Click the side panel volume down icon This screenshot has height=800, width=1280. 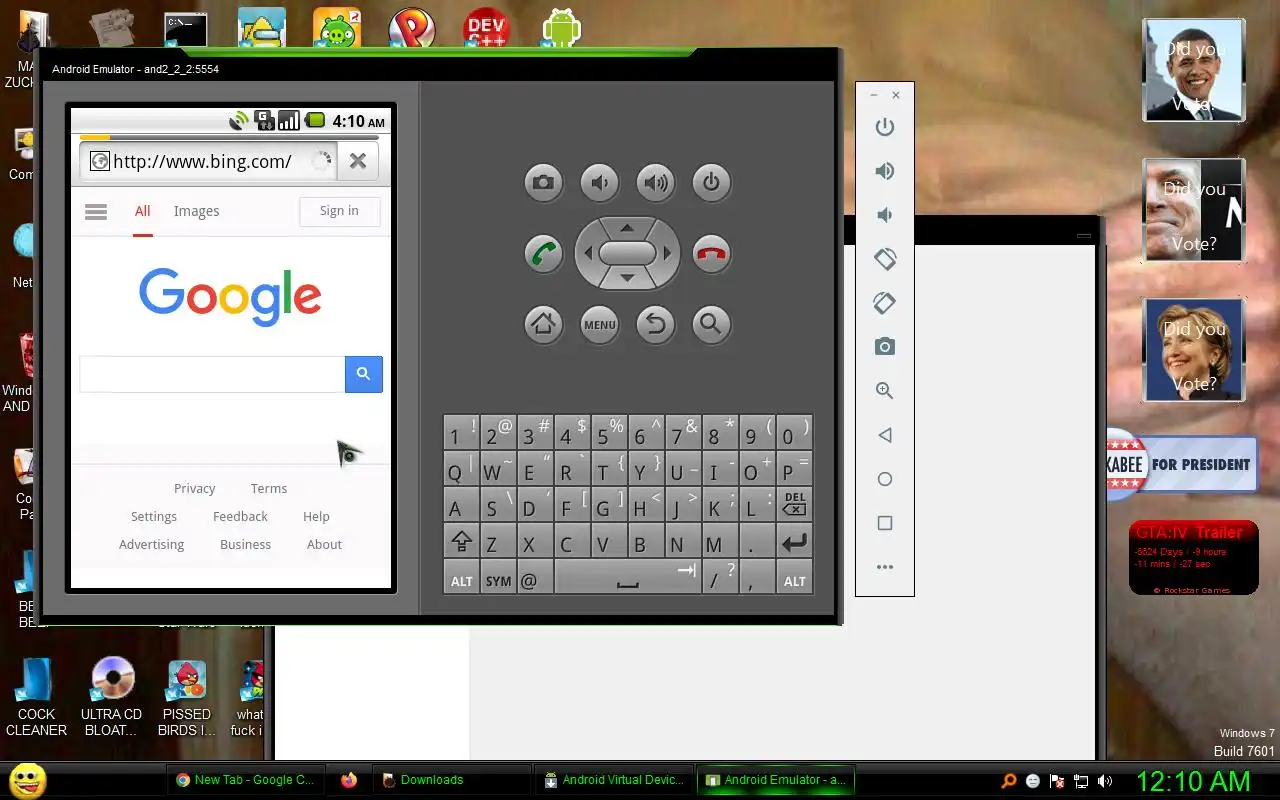pyautogui.click(x=884, y=215)
